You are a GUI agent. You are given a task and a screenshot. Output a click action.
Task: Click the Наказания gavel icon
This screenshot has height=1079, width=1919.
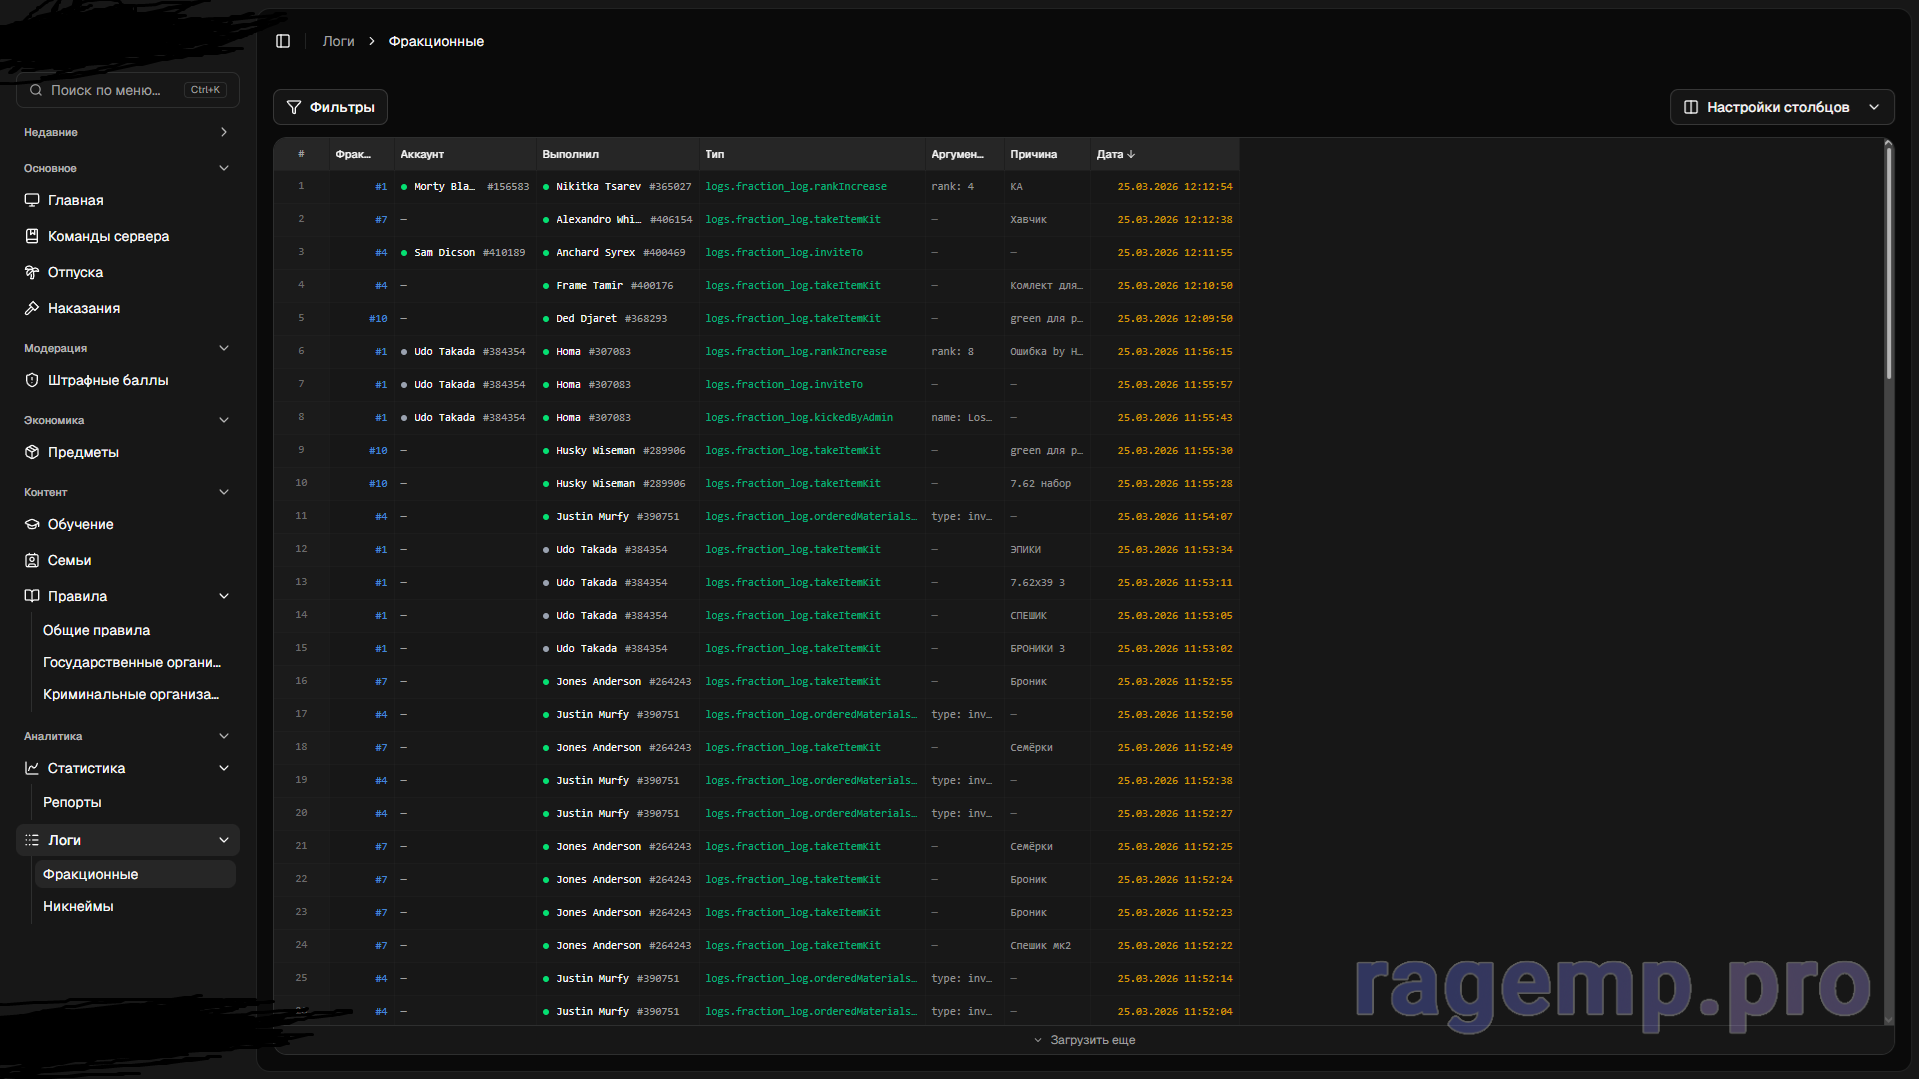coord(32,308)
